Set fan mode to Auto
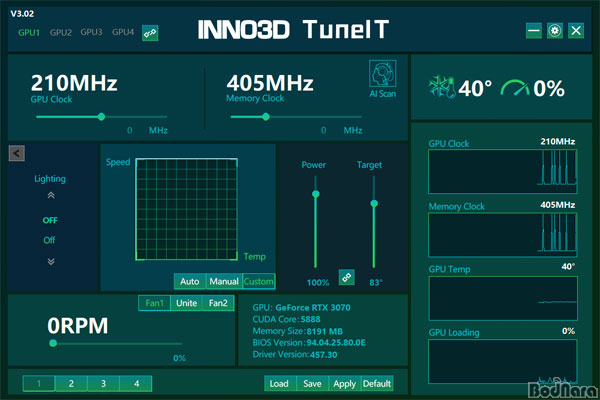 pos(190,281)
